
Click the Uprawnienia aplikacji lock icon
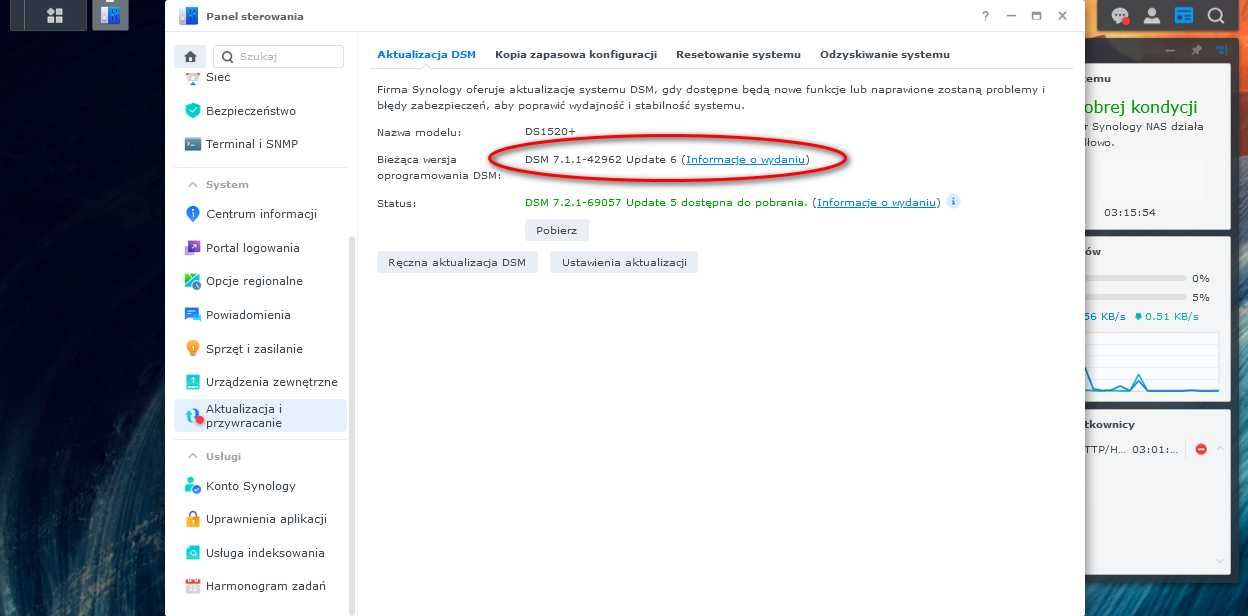tap(193, 519)
